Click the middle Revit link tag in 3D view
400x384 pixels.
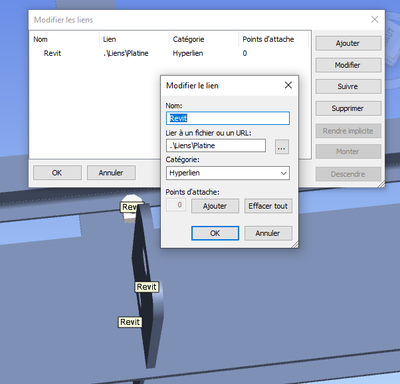tap(147, 287)
